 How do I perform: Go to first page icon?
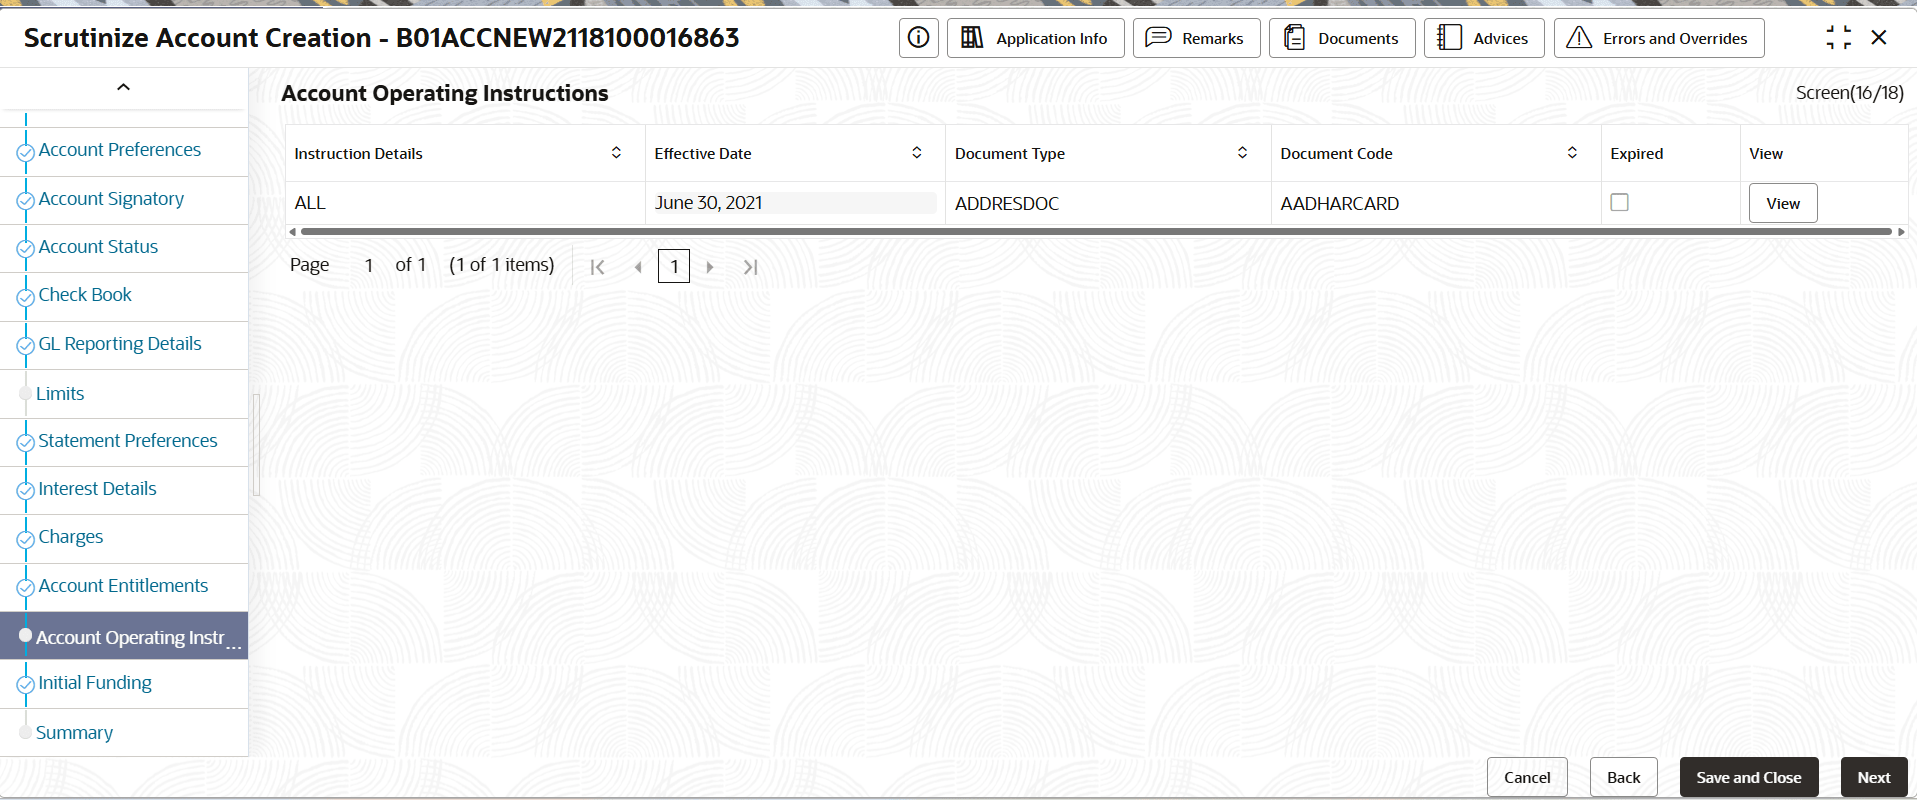click(x=597, y=267)
